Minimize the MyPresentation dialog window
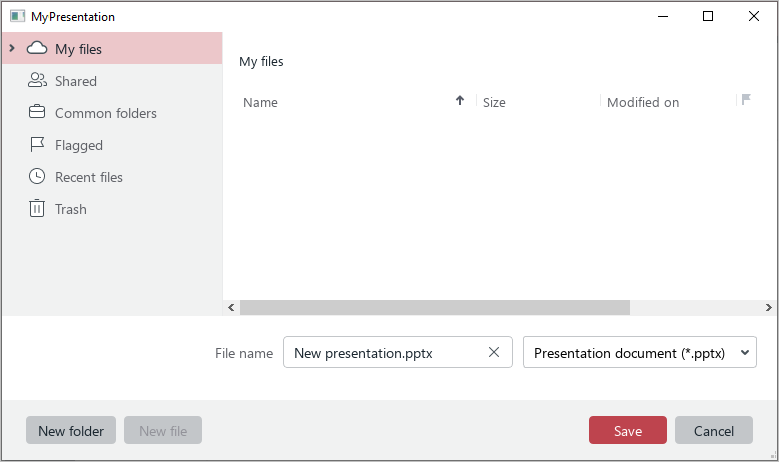The width and height of the screenshot is (779, 462). point(663,16)
